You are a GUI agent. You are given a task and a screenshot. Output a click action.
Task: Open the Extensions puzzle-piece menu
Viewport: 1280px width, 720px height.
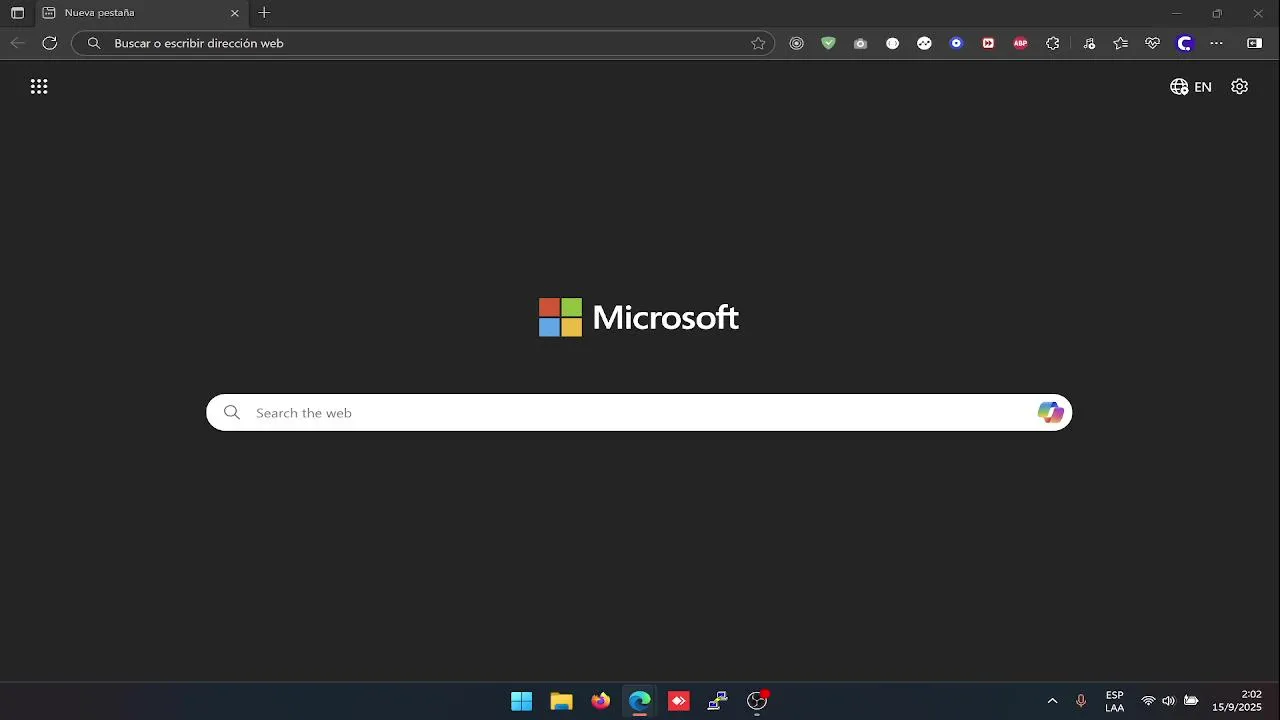(1052, 43)
